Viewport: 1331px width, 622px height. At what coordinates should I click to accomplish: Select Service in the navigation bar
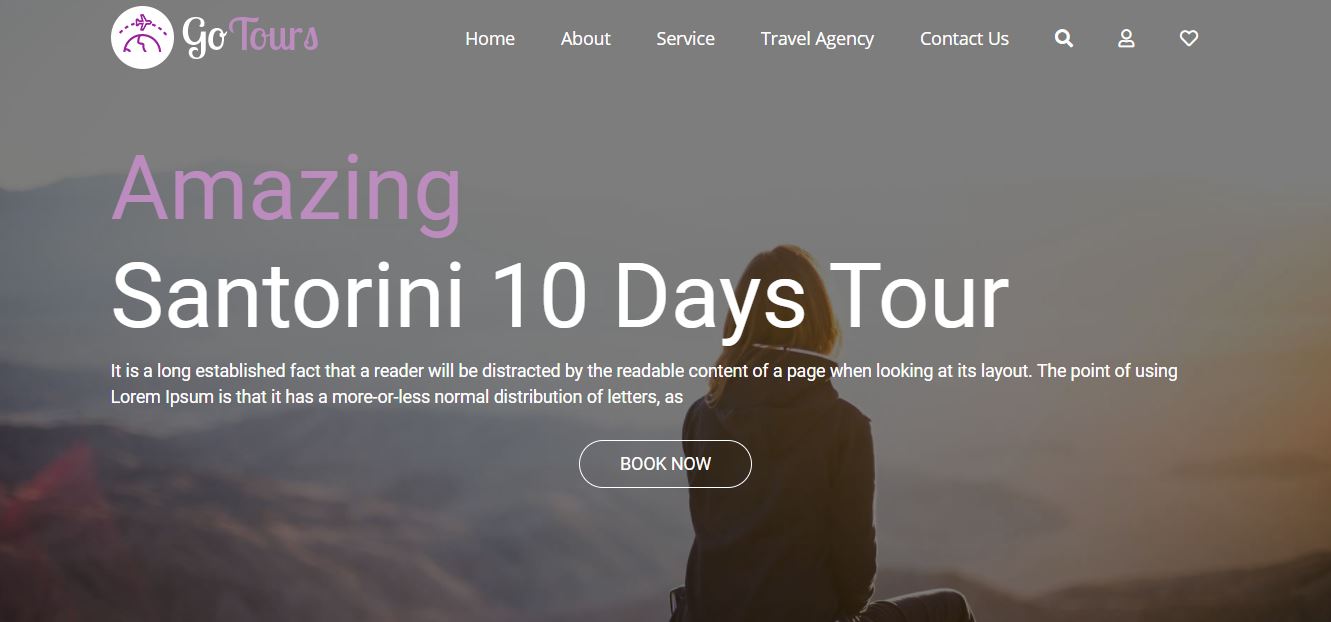tap(685, 39)
